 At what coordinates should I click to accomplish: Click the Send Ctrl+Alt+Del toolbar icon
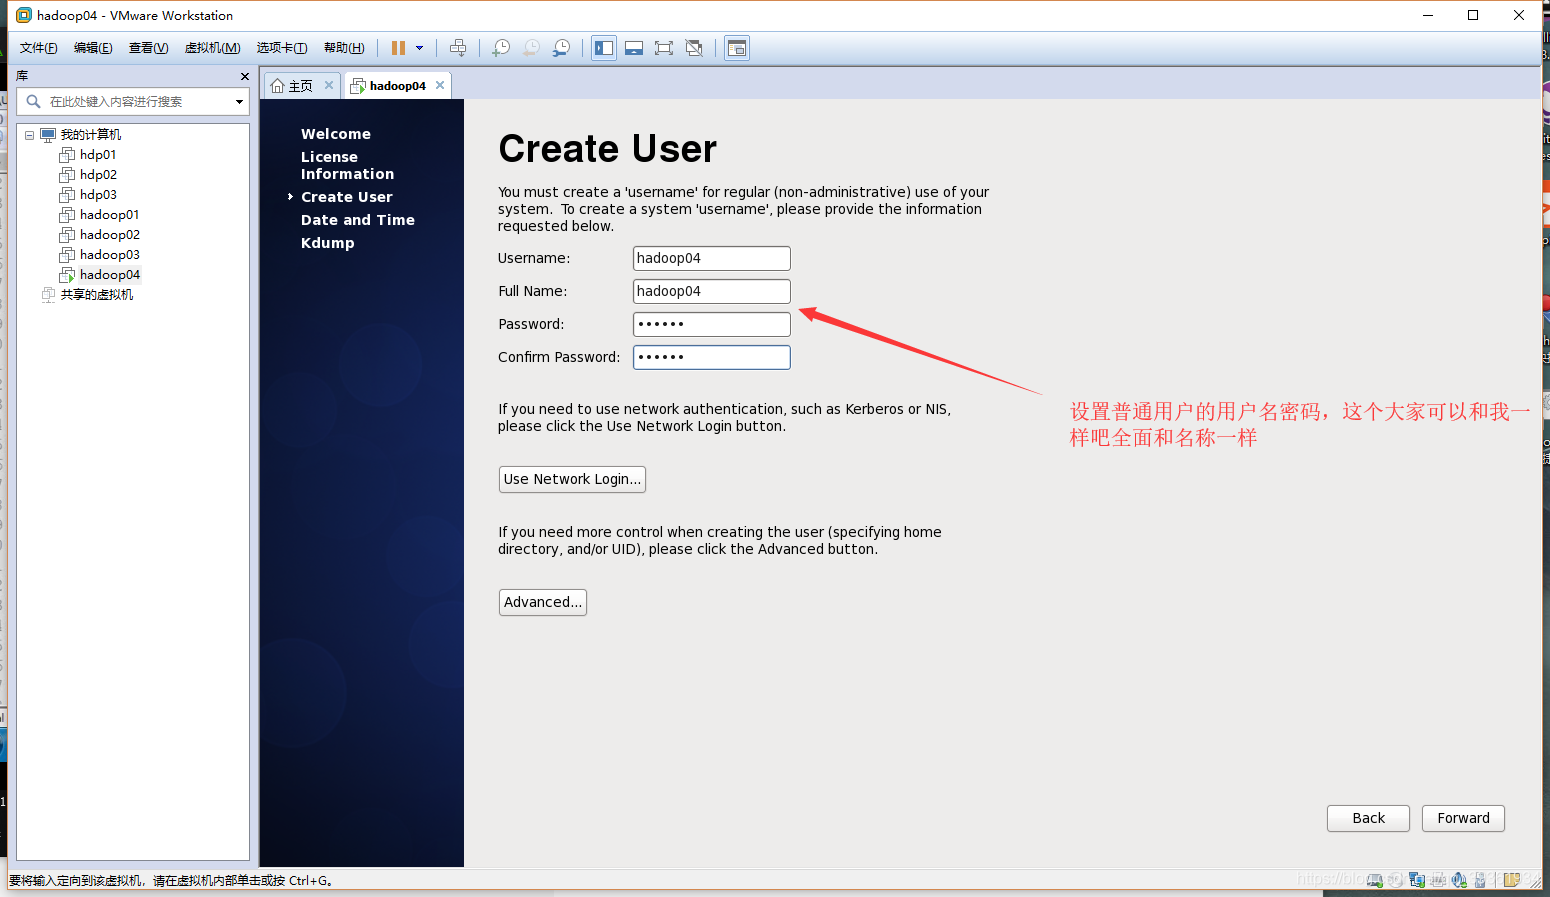[458, 48]
